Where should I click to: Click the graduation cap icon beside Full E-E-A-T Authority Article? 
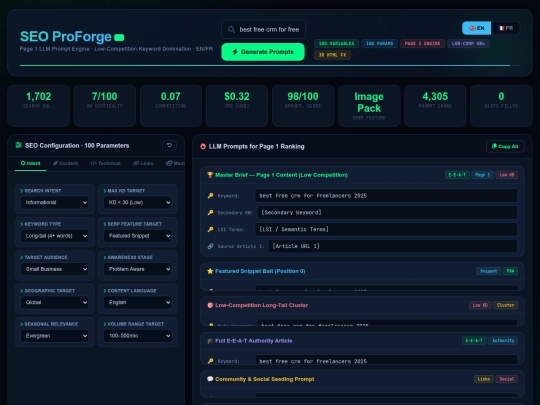point(210,341)
